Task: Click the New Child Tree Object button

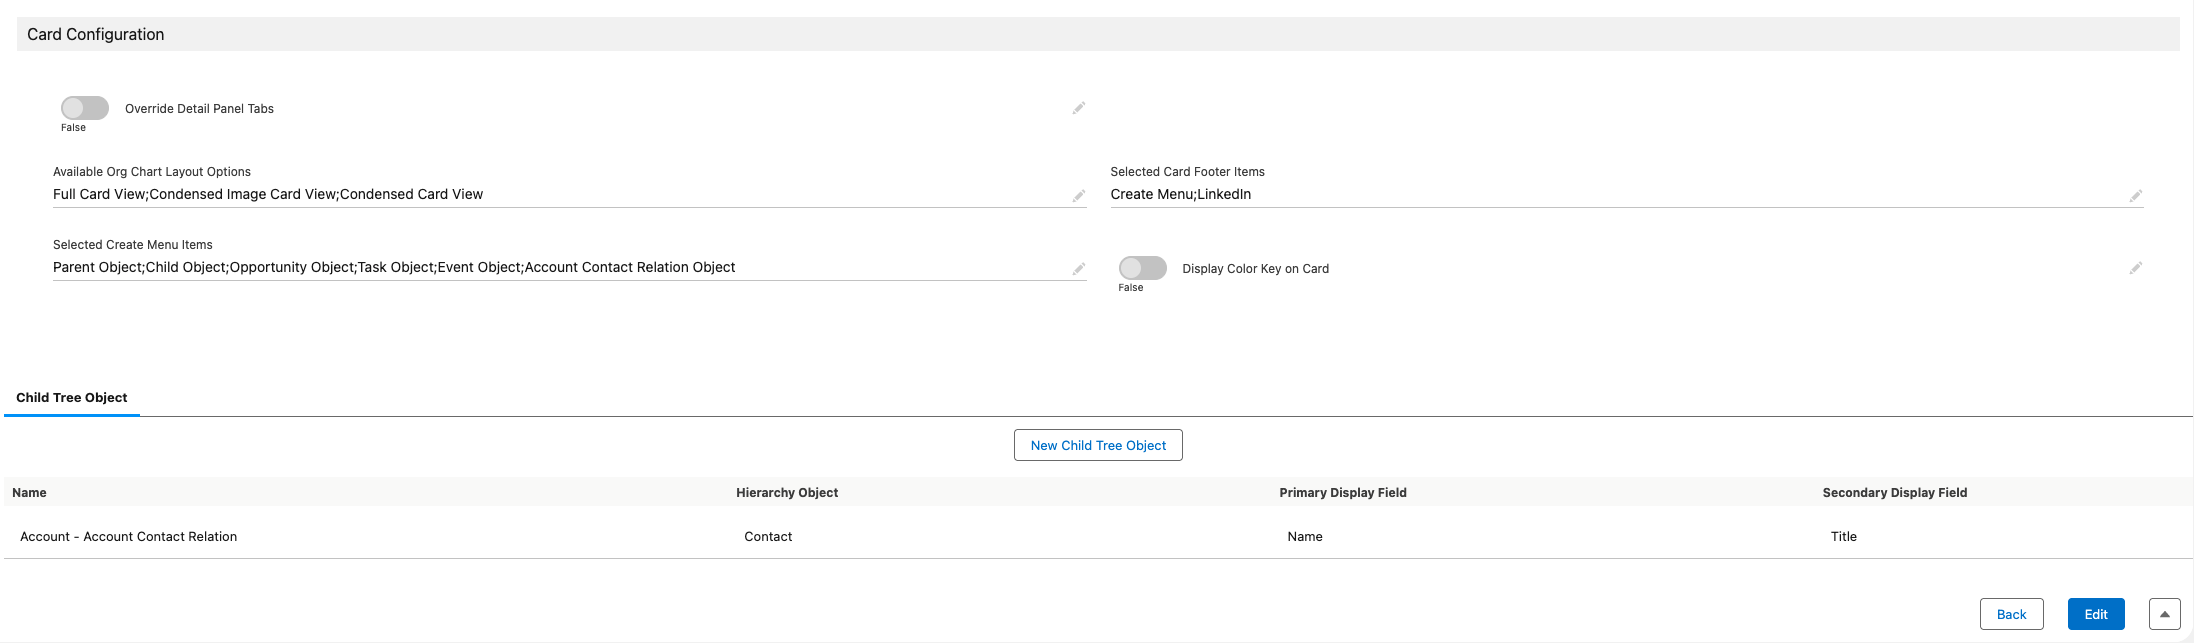Action: coord(1098,445)
